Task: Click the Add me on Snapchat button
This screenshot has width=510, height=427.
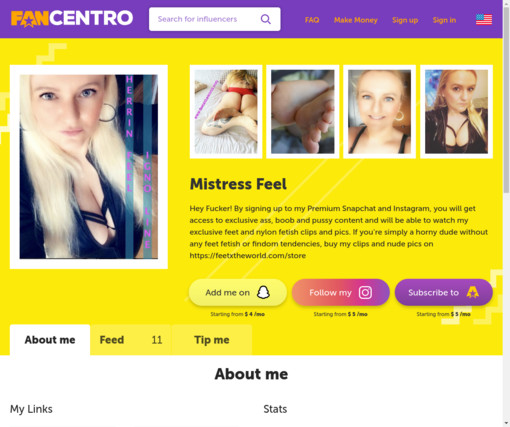Action: click(x=238, y=292)
